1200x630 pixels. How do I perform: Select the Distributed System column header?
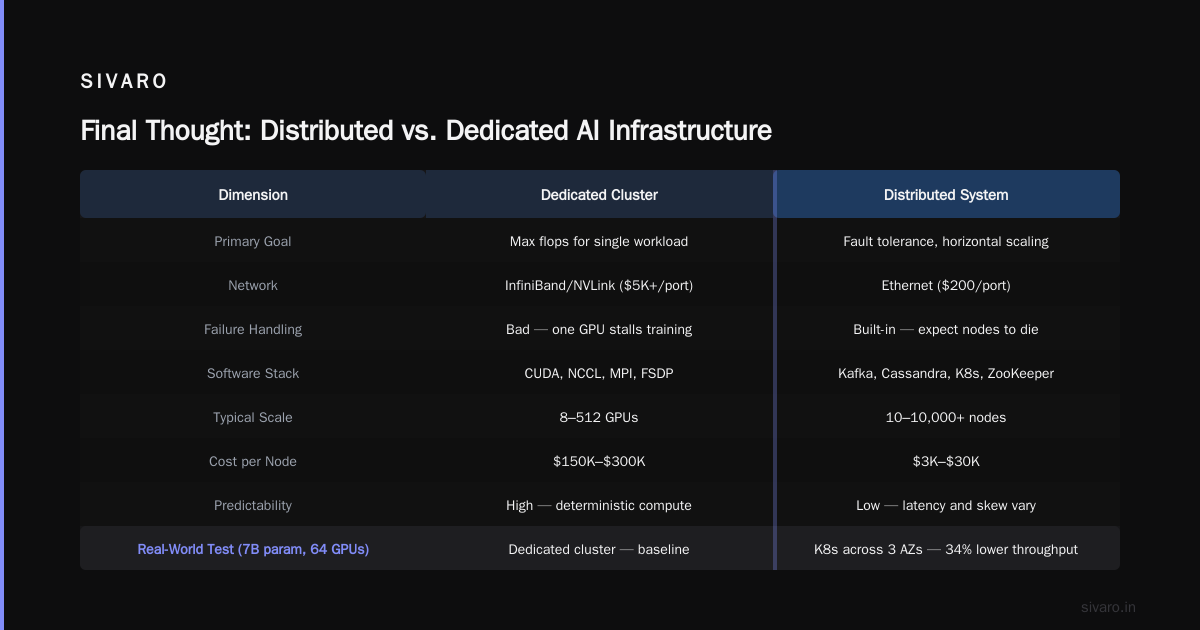coord(946,195)
